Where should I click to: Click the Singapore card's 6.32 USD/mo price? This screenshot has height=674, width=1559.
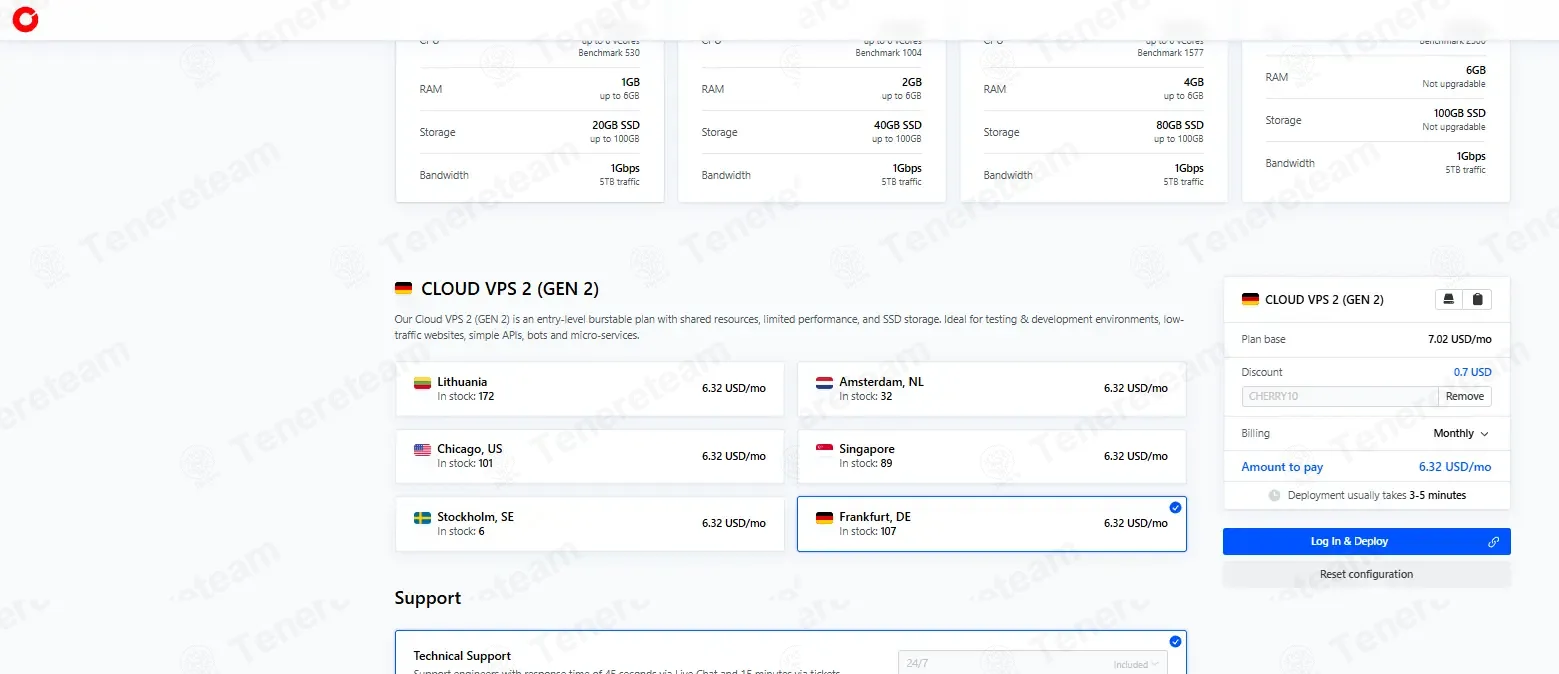[x=1136, y=456]
